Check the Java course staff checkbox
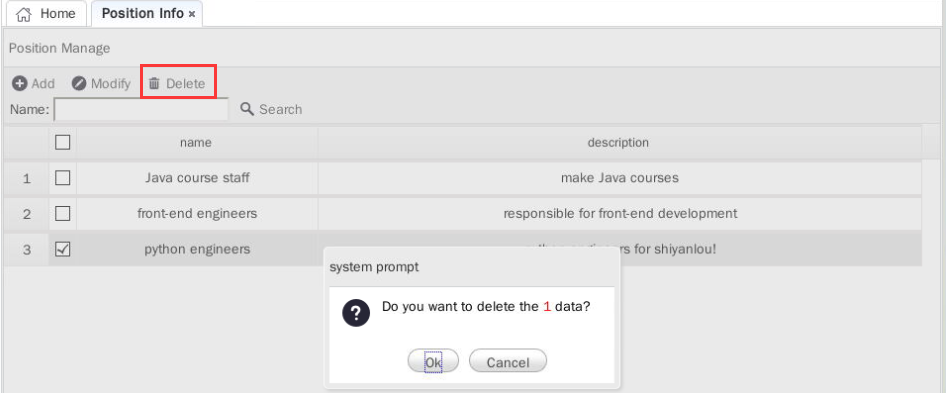Viewport: 946px width, 393px height. tap(63, 178)
